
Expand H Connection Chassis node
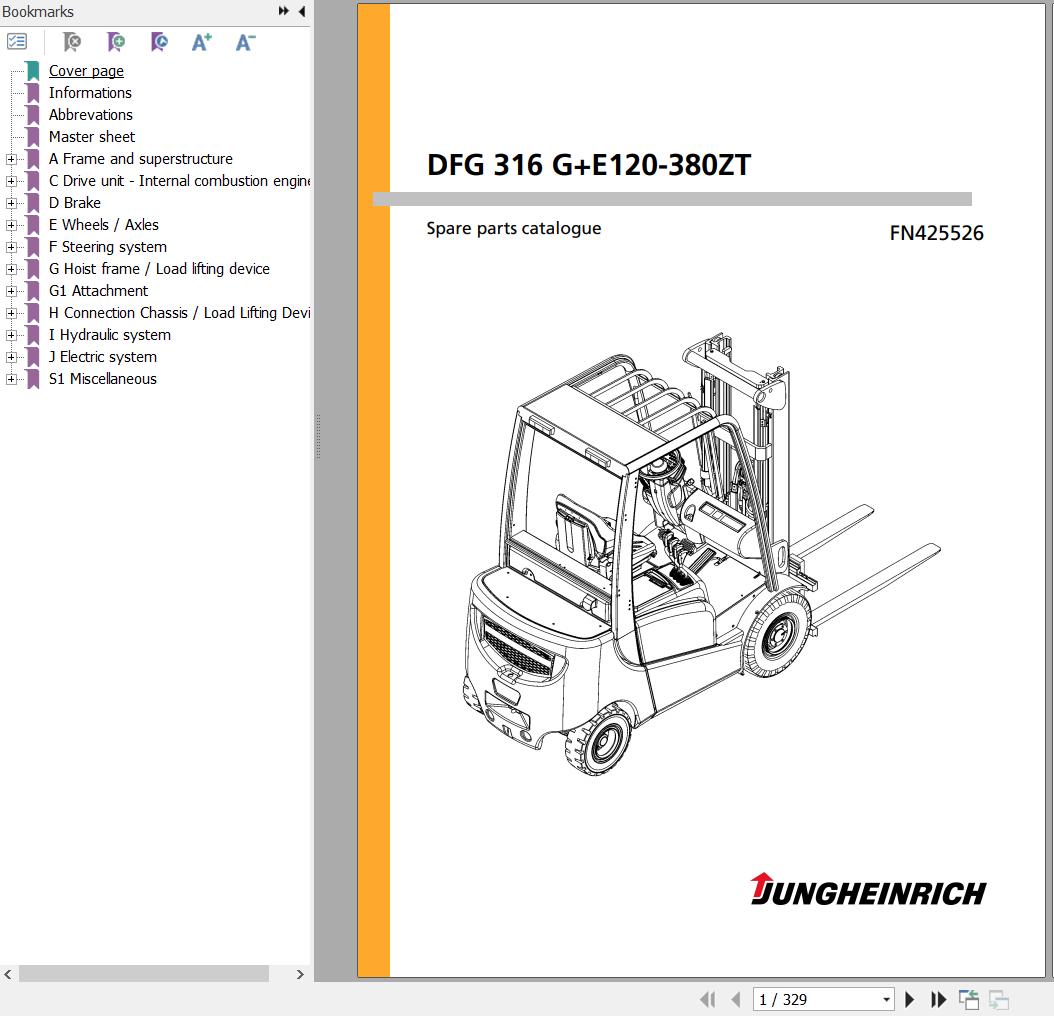coord(11,313)
